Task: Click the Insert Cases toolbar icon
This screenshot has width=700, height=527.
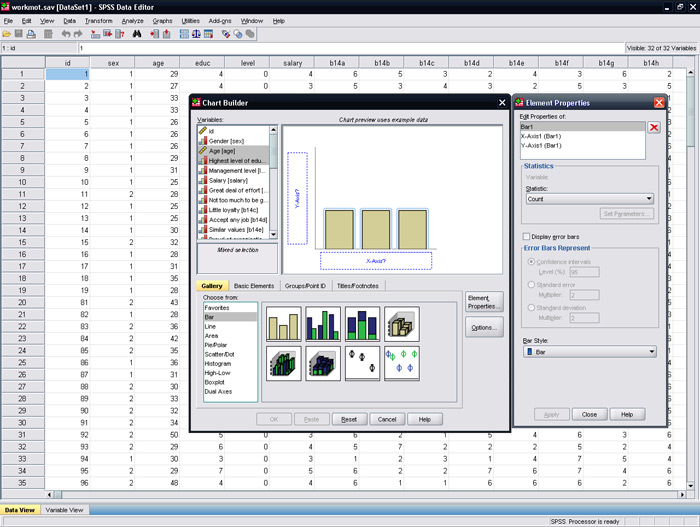Action: pos(154,34)
